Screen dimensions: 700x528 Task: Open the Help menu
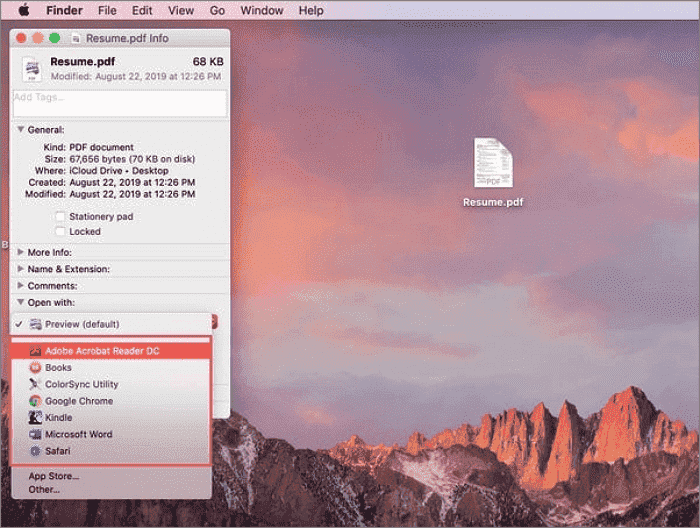point(311,10)
